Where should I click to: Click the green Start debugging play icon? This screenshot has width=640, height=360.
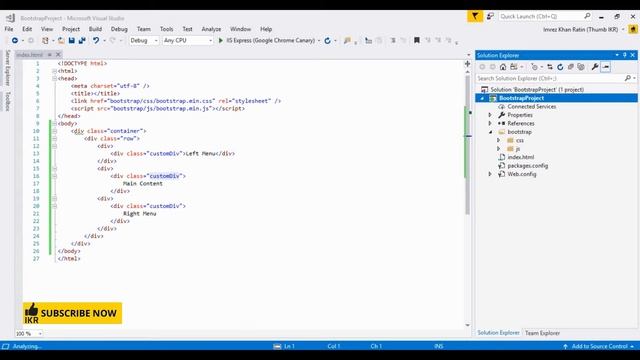[x=221, y=40]
